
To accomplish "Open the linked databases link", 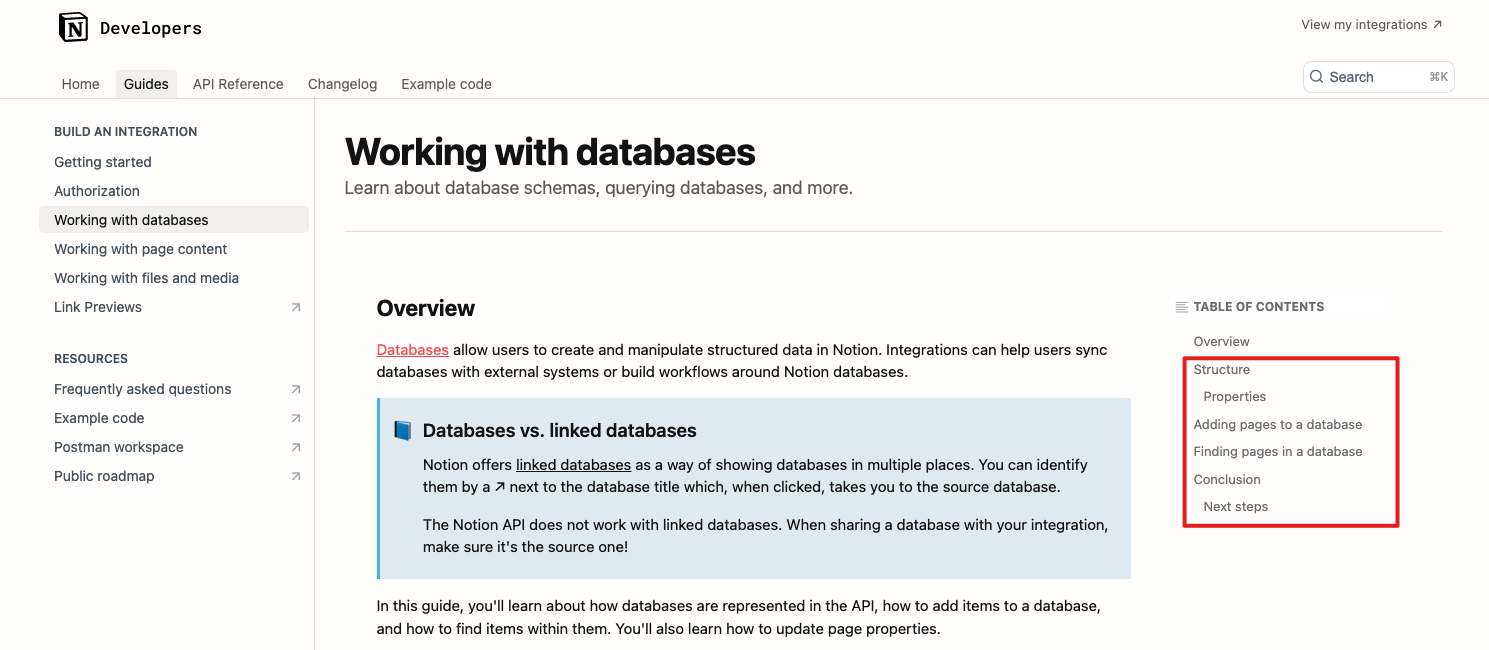I will [x=573, y=465].
